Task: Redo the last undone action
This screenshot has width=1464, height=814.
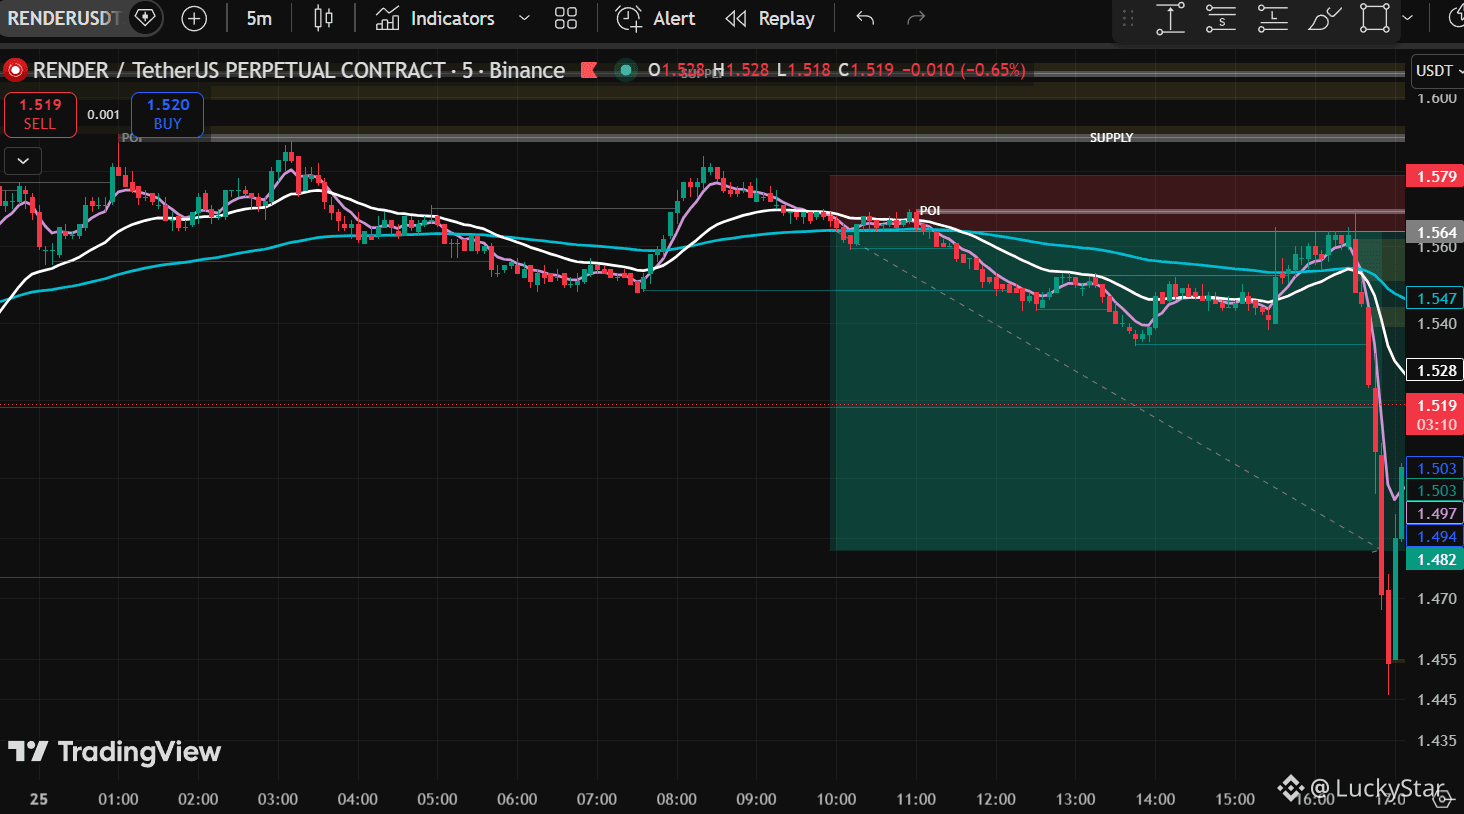Action: [x=915, y=18]
